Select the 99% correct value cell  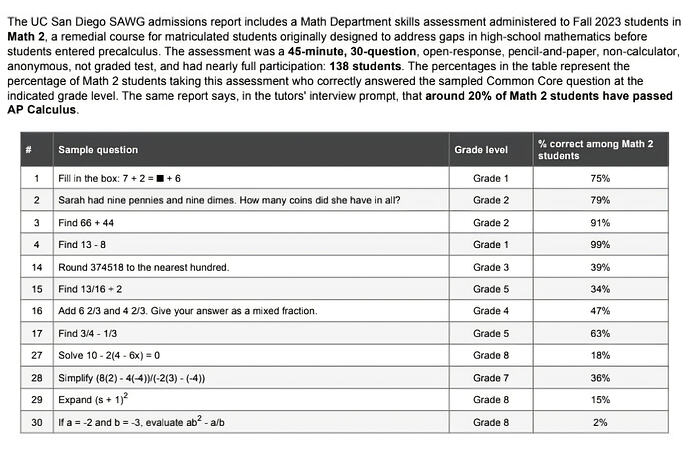coord(601,245)
